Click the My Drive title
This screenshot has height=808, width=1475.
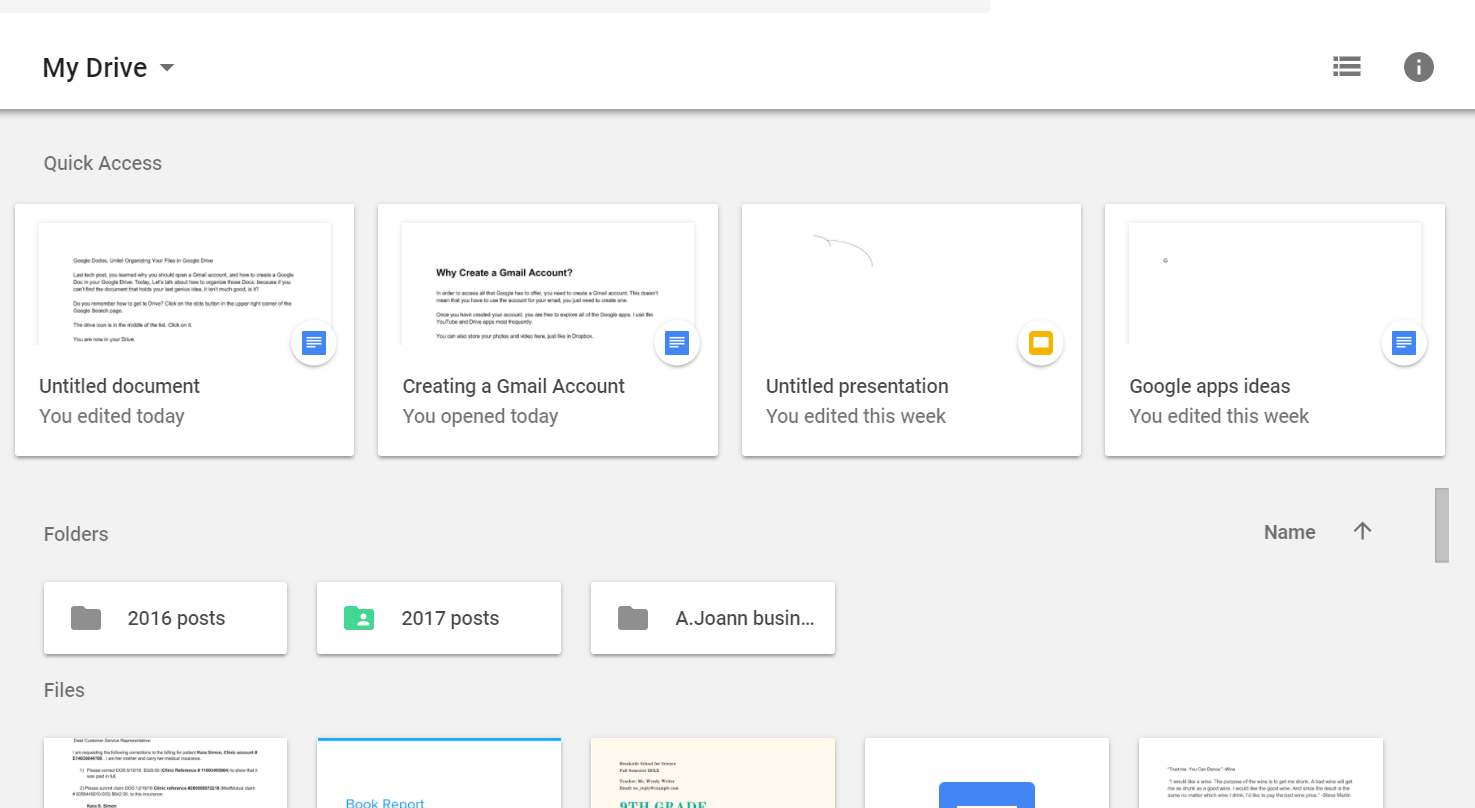(x=94, y=67)
